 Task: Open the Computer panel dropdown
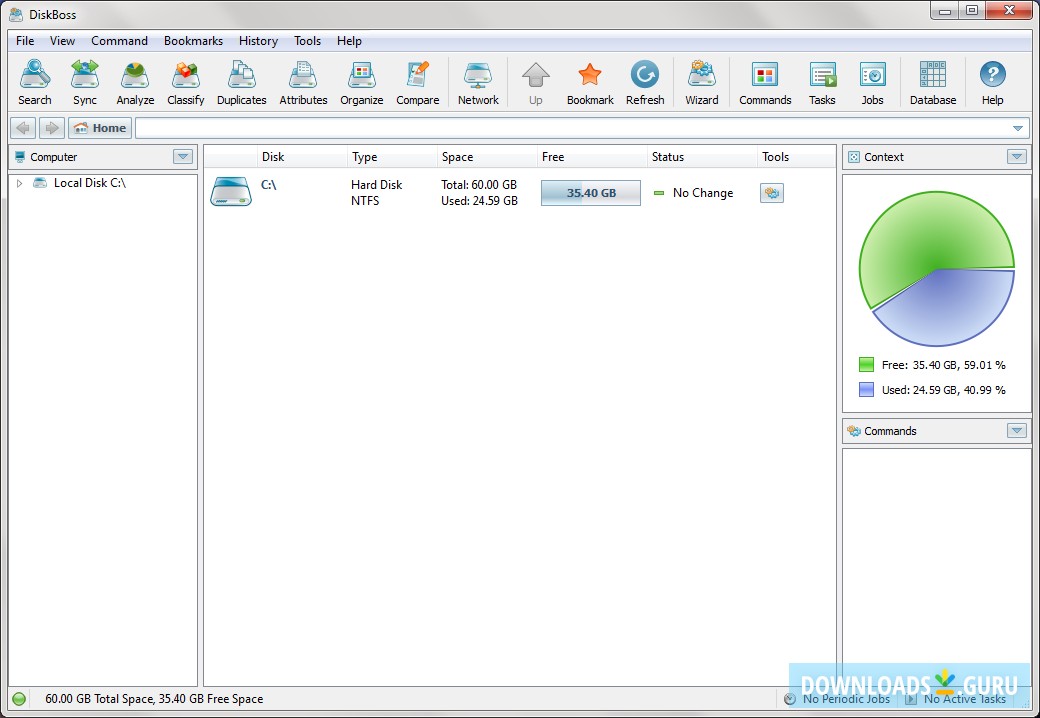pyautogui.click(x=183, y=156)
